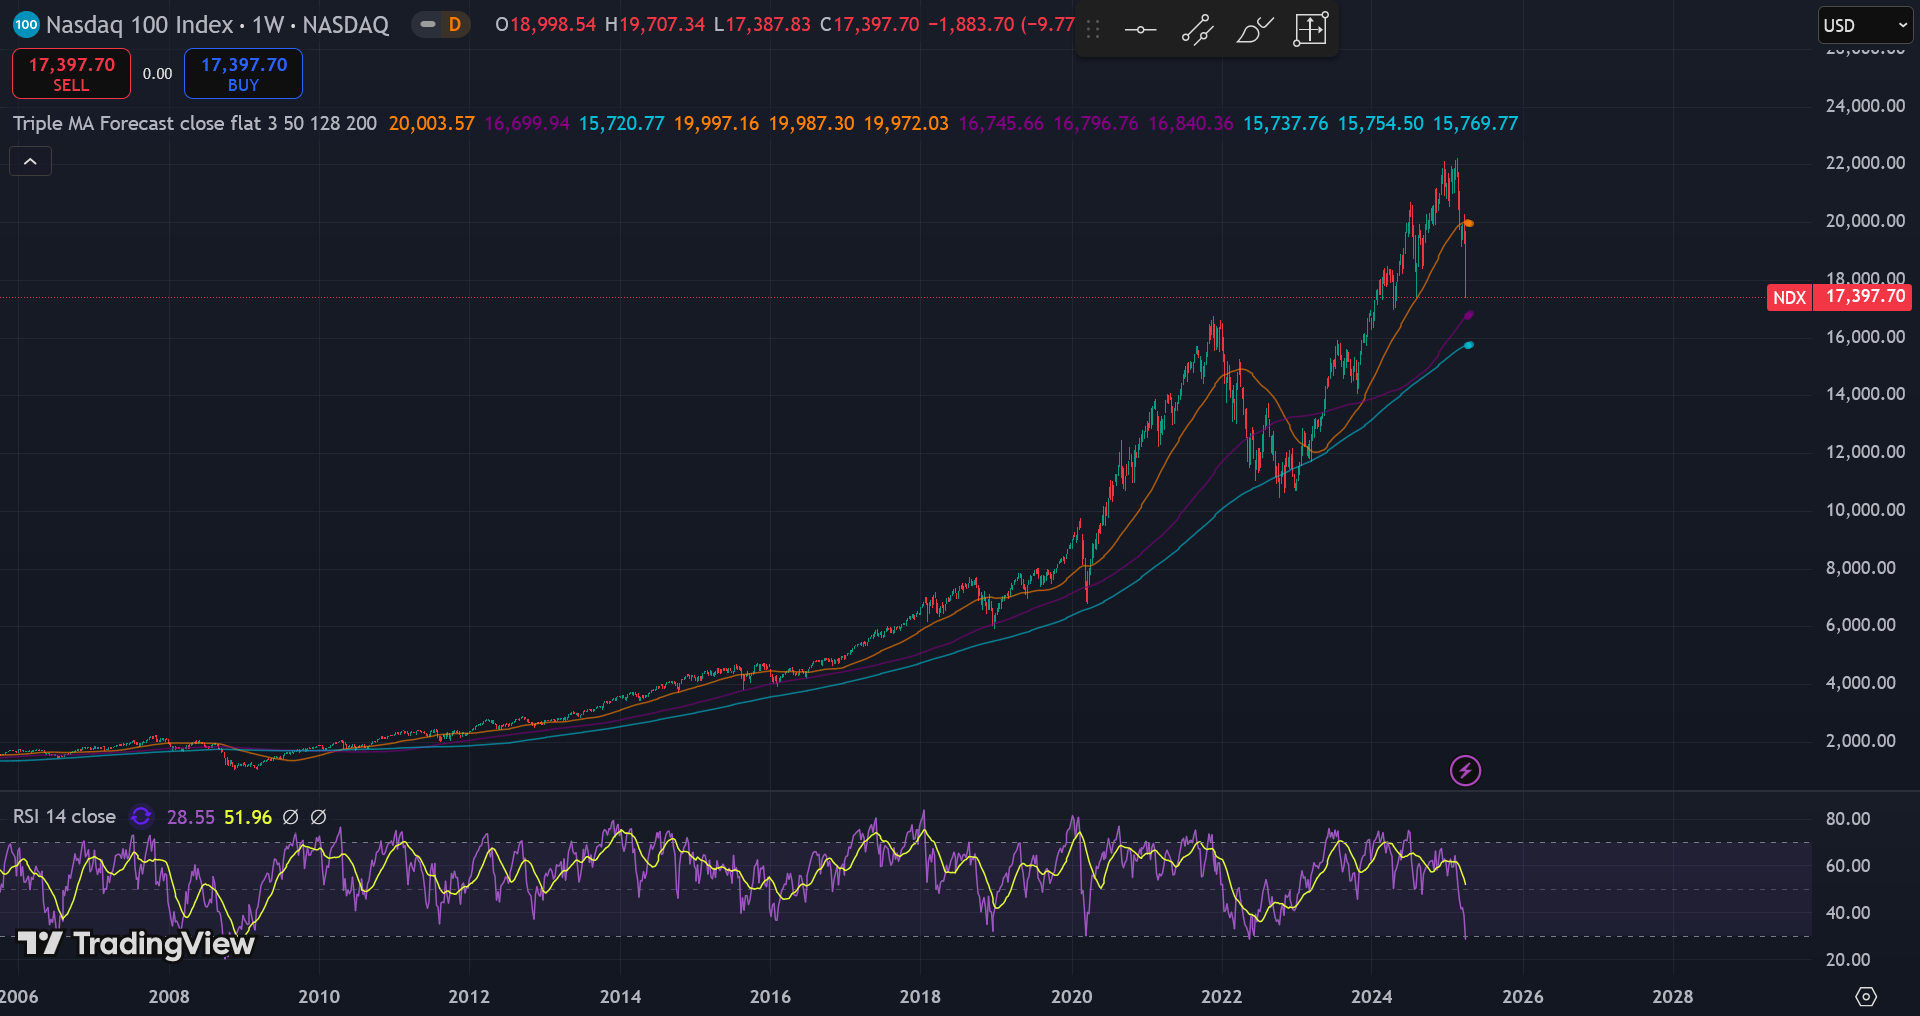Click the red 17,397.70 price axis tag
Screen dimensions: 1920x1016
coord(1865,297)
